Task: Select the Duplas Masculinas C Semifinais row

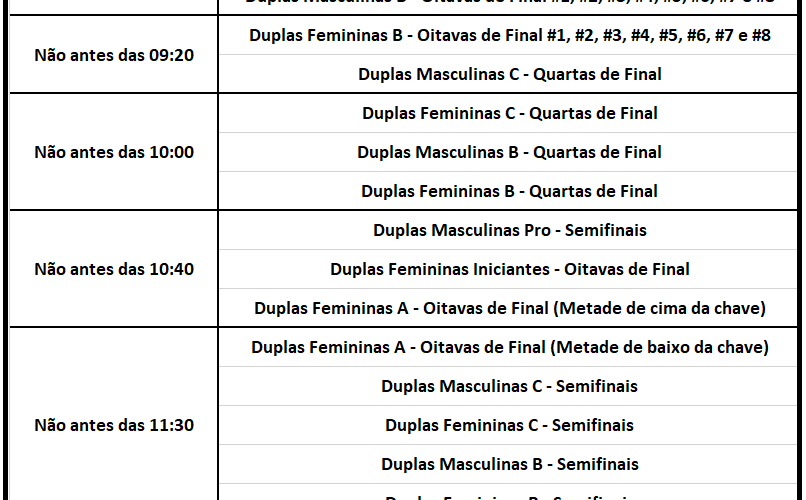Action: click(x=509, y=386)
